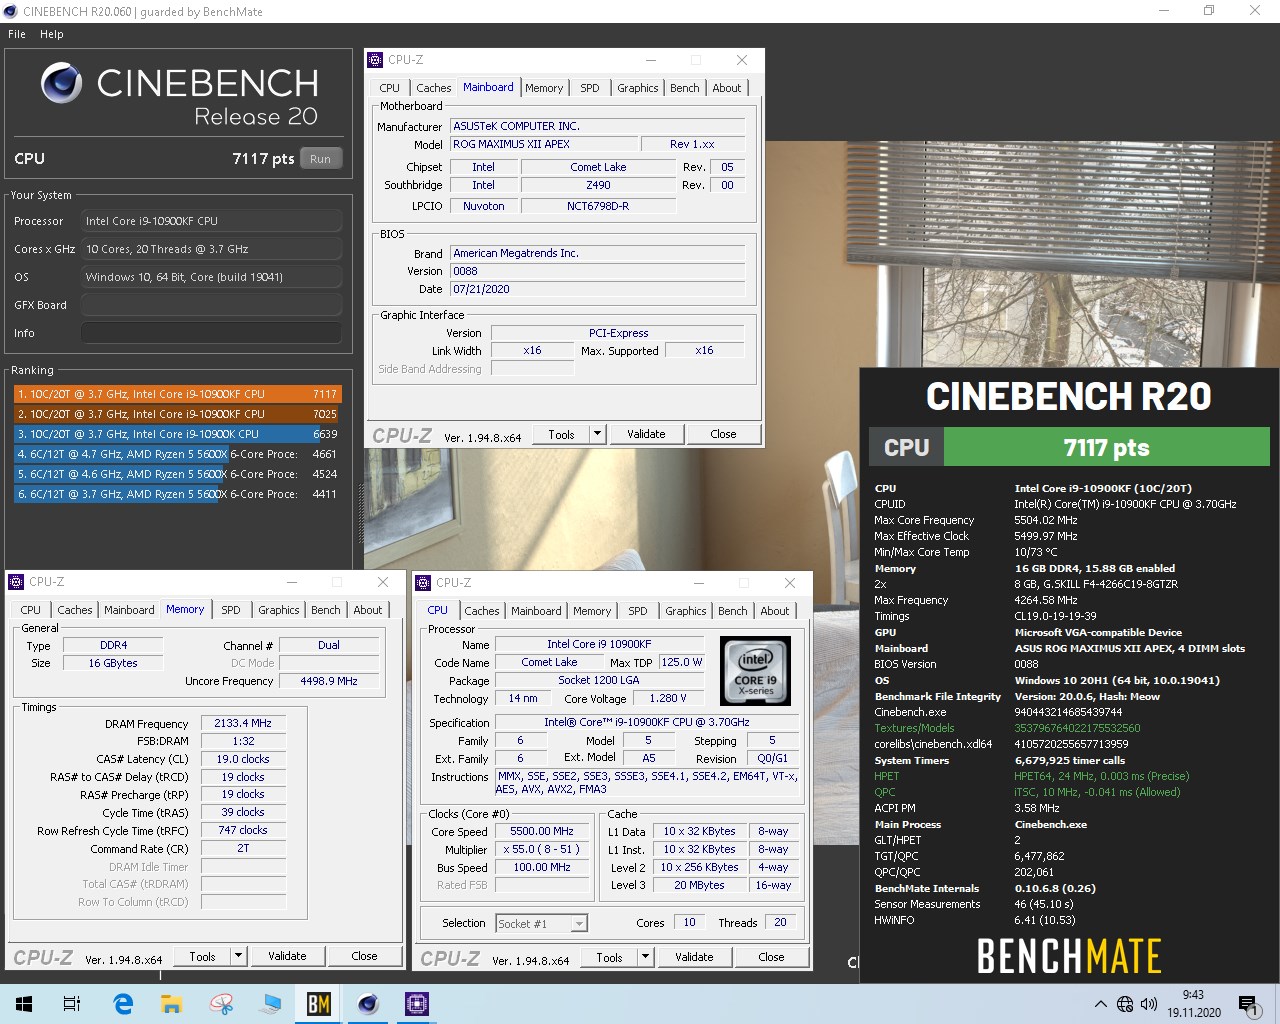
Task: Switch to CPU-Z taskbar icon
Action: [x=417, y=1004]
